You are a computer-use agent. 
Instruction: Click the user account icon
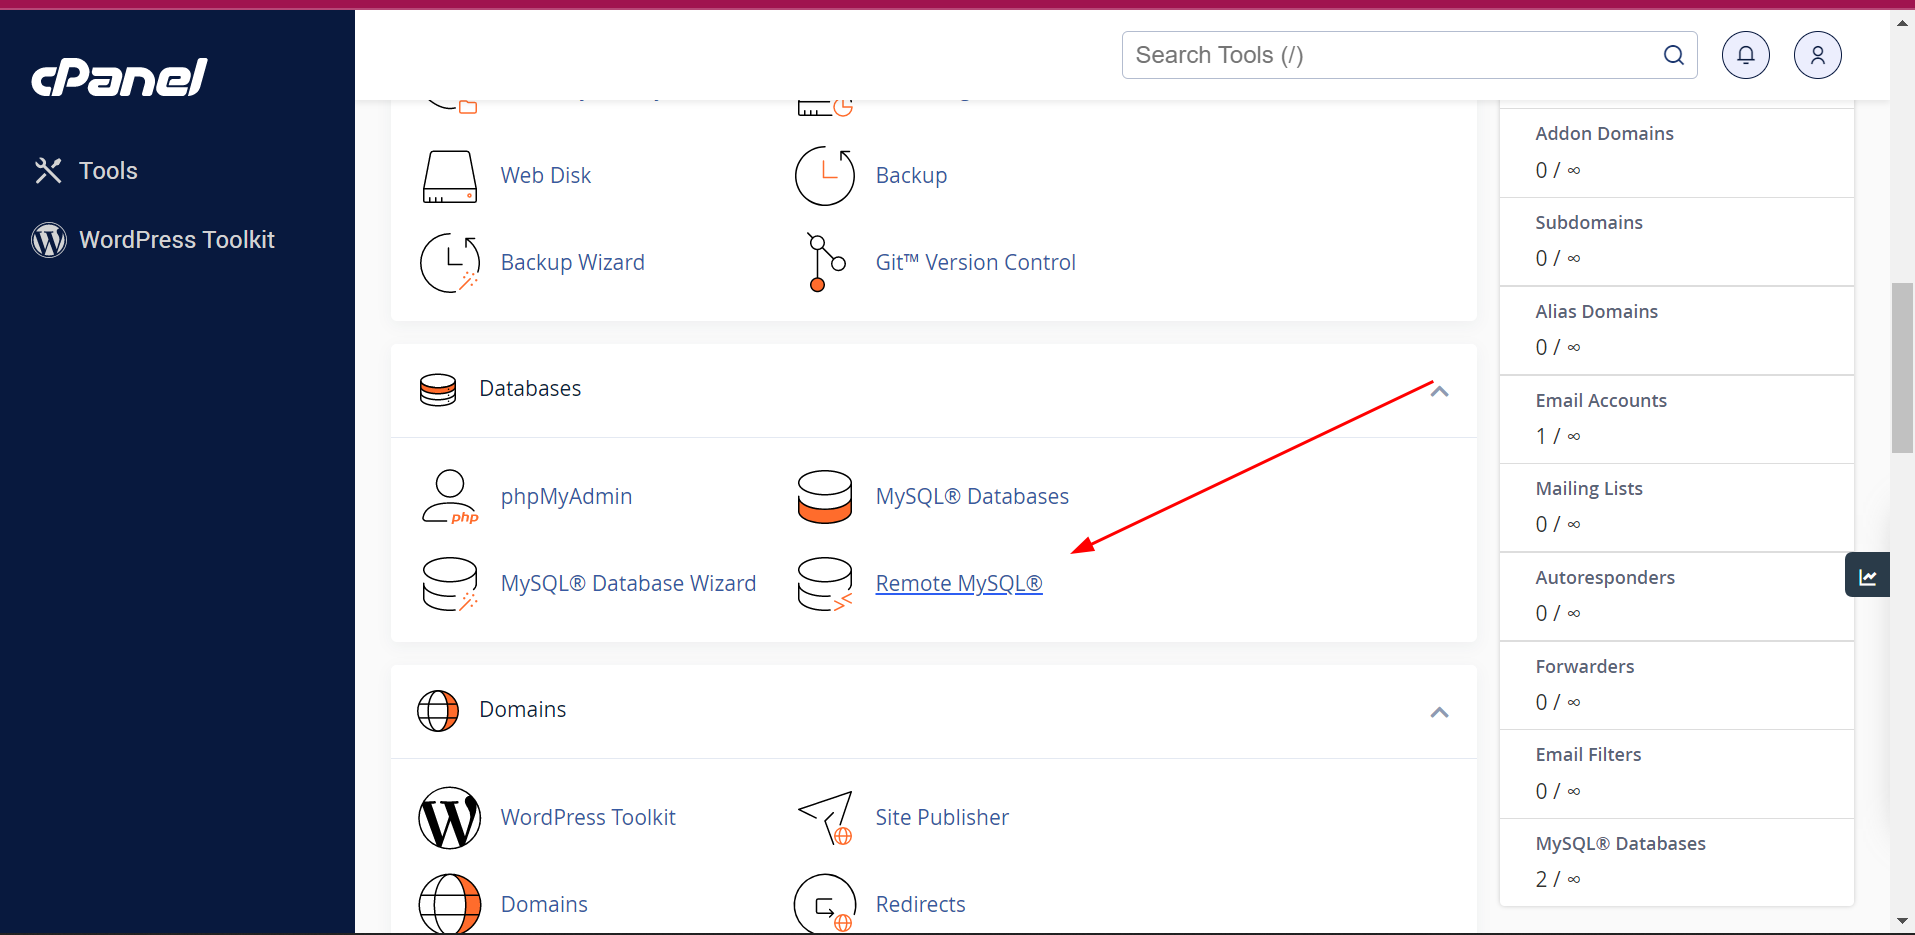pos(1817,55)
